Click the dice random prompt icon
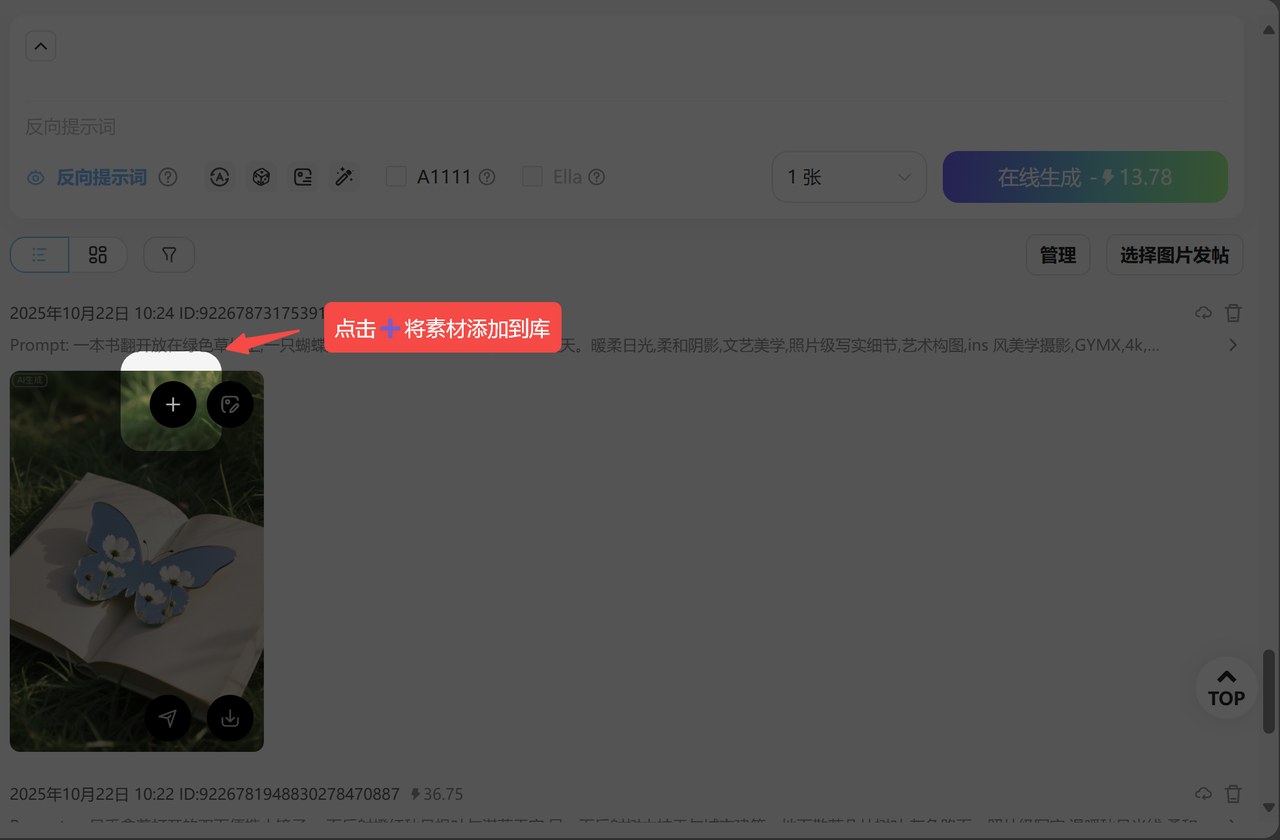Screen dimensions: 1280x840 261,177
